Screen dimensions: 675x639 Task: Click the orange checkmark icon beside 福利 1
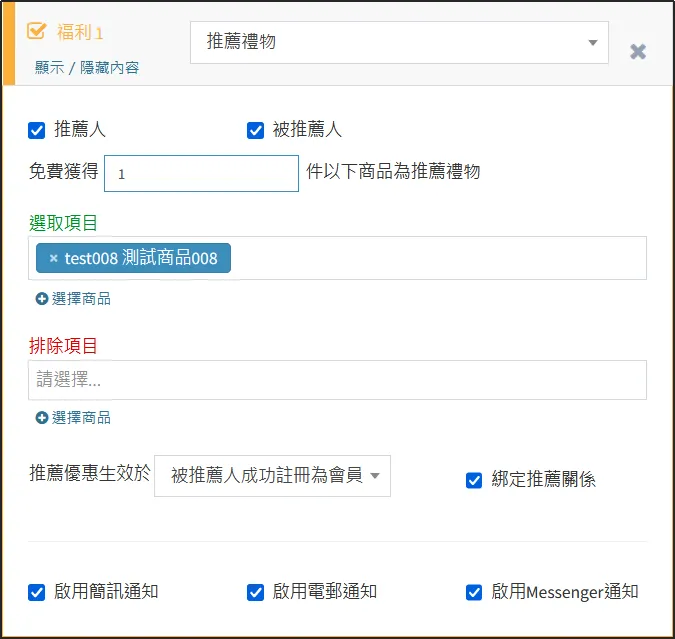[37, 31]
